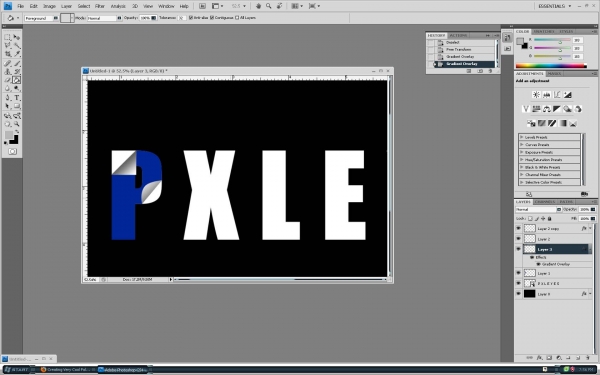The width and height of the screenshot is (600, 375).
Task: Select the Lasso tool
Action: [7, 46]
